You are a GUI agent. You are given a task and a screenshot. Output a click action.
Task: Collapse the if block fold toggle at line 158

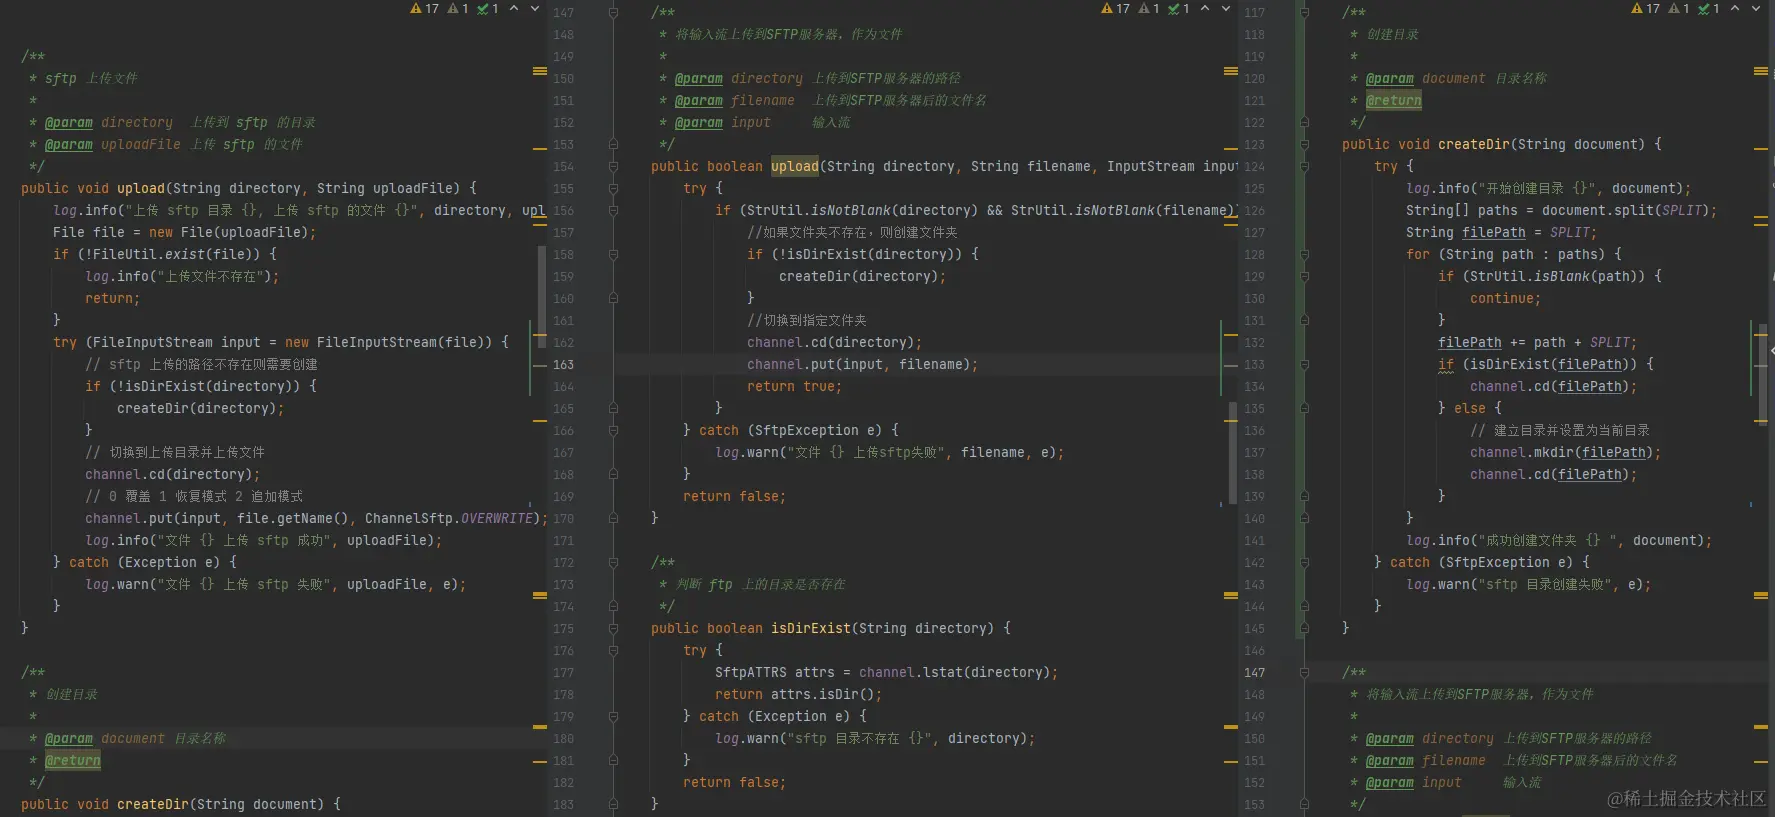coord(613,254)
